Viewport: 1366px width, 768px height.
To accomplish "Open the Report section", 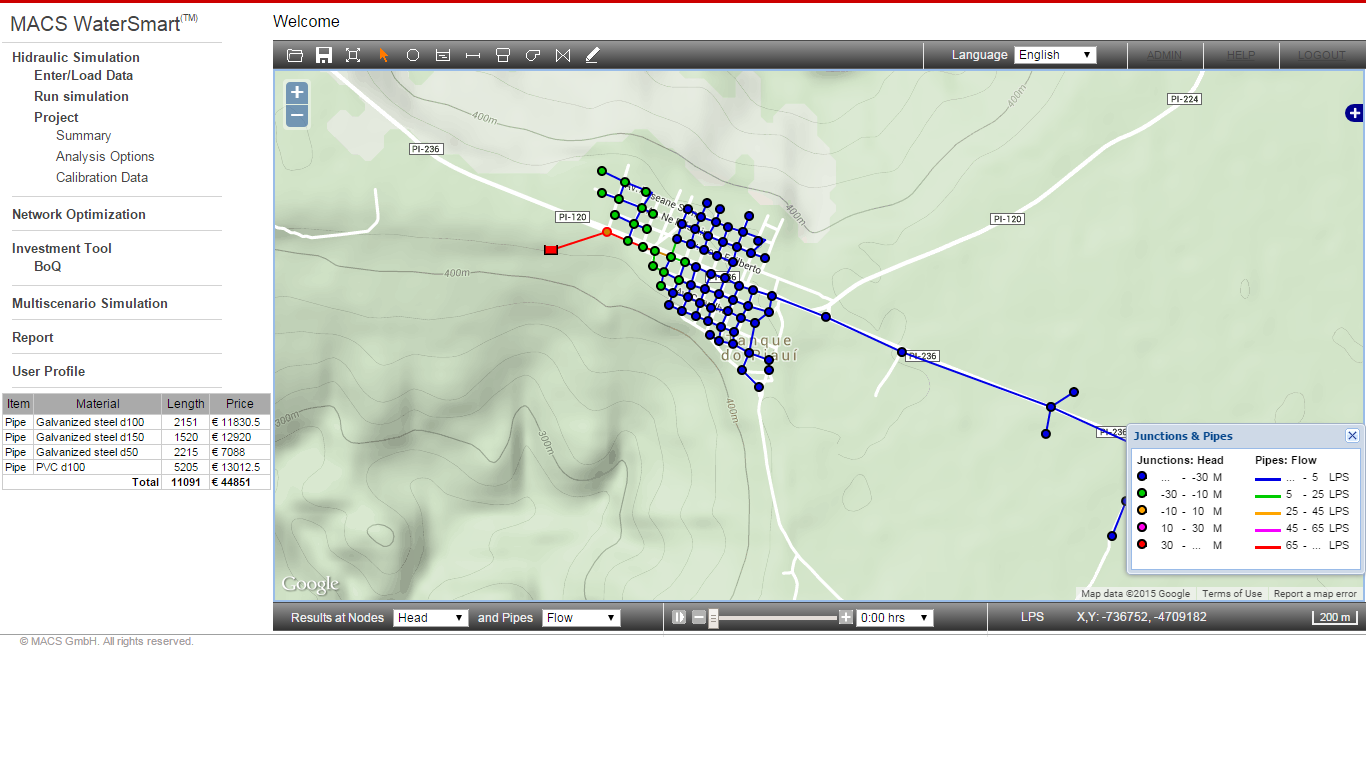I will pyautogui.click(x=33, y=337).
